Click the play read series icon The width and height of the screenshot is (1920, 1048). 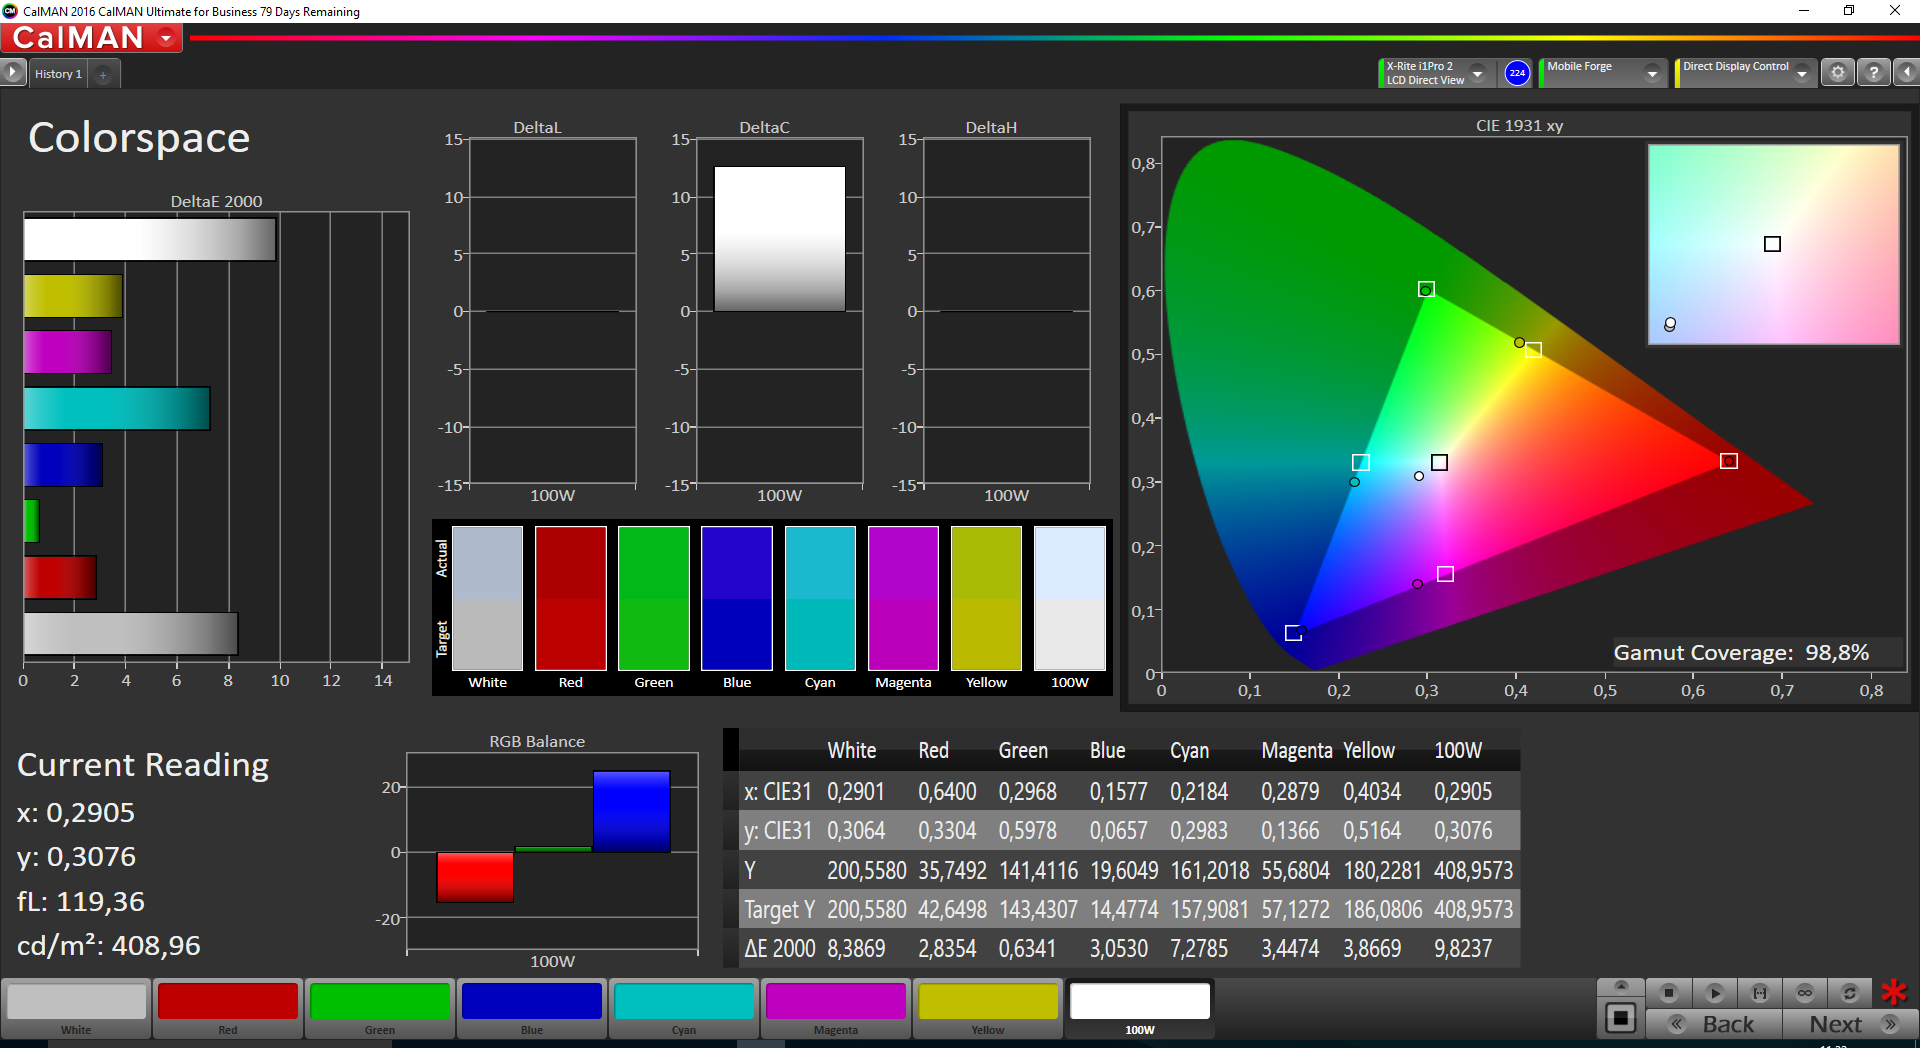click(1715, 993)
